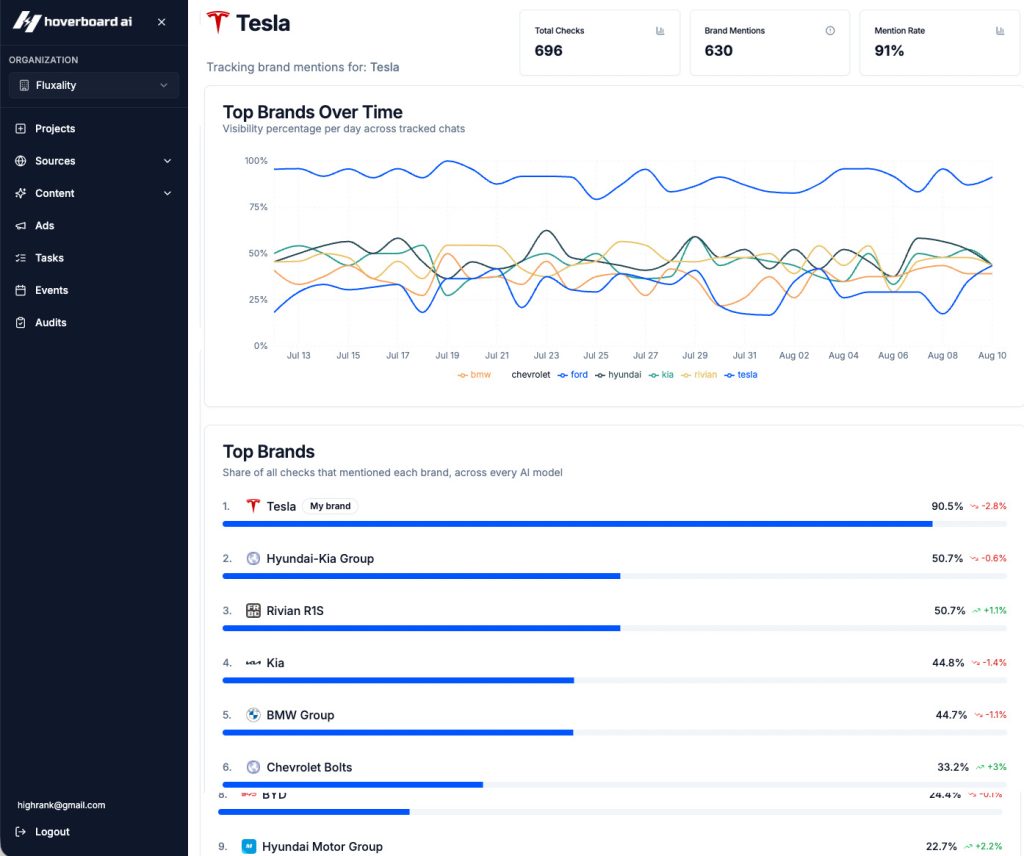
Task: Click the Total Checks chart icon
Action: click(660, 31)
